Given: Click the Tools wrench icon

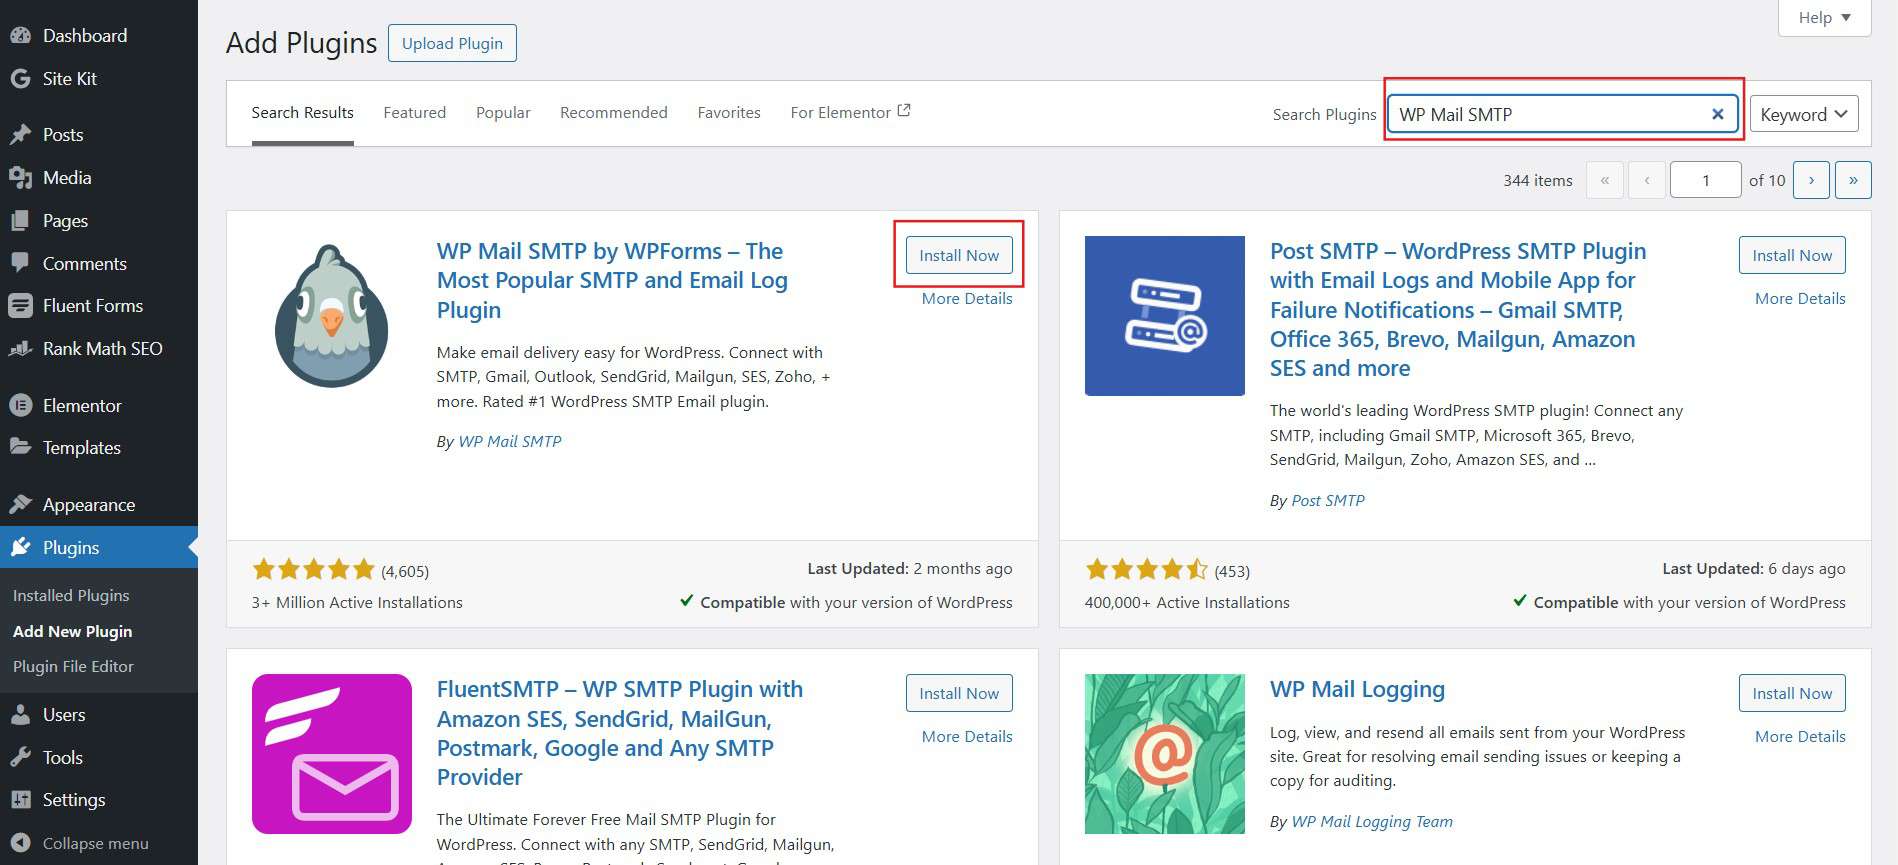Looking at the screenshot, I should 20,757.
